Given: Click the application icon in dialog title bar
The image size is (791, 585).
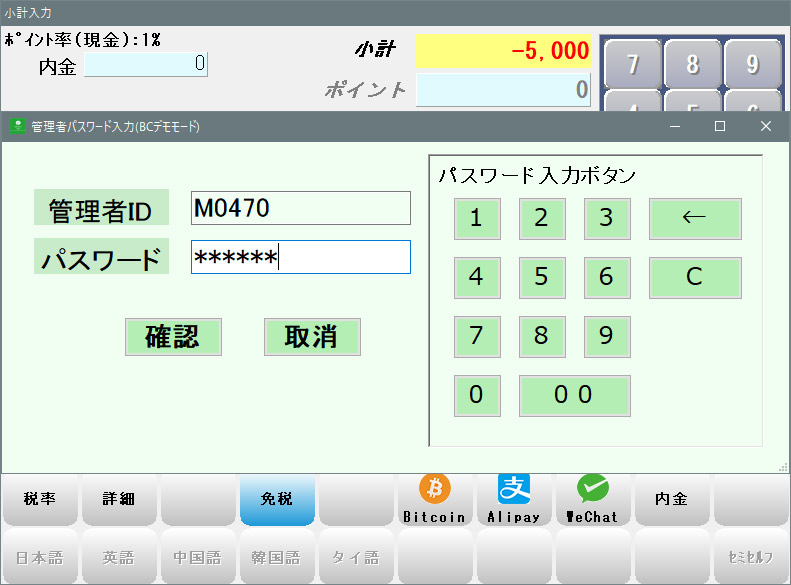Looking at the screenshot, I should pos(17,126).
